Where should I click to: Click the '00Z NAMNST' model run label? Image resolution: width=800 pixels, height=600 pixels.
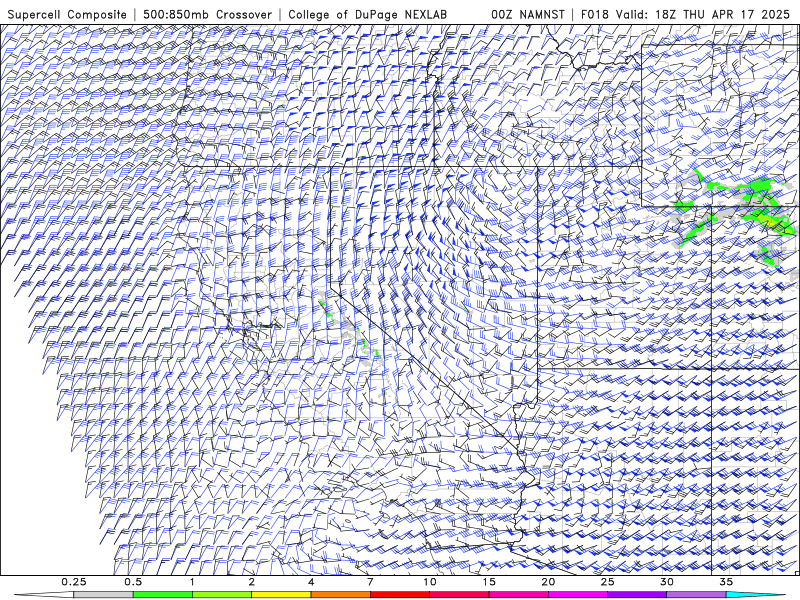[528, 14]
